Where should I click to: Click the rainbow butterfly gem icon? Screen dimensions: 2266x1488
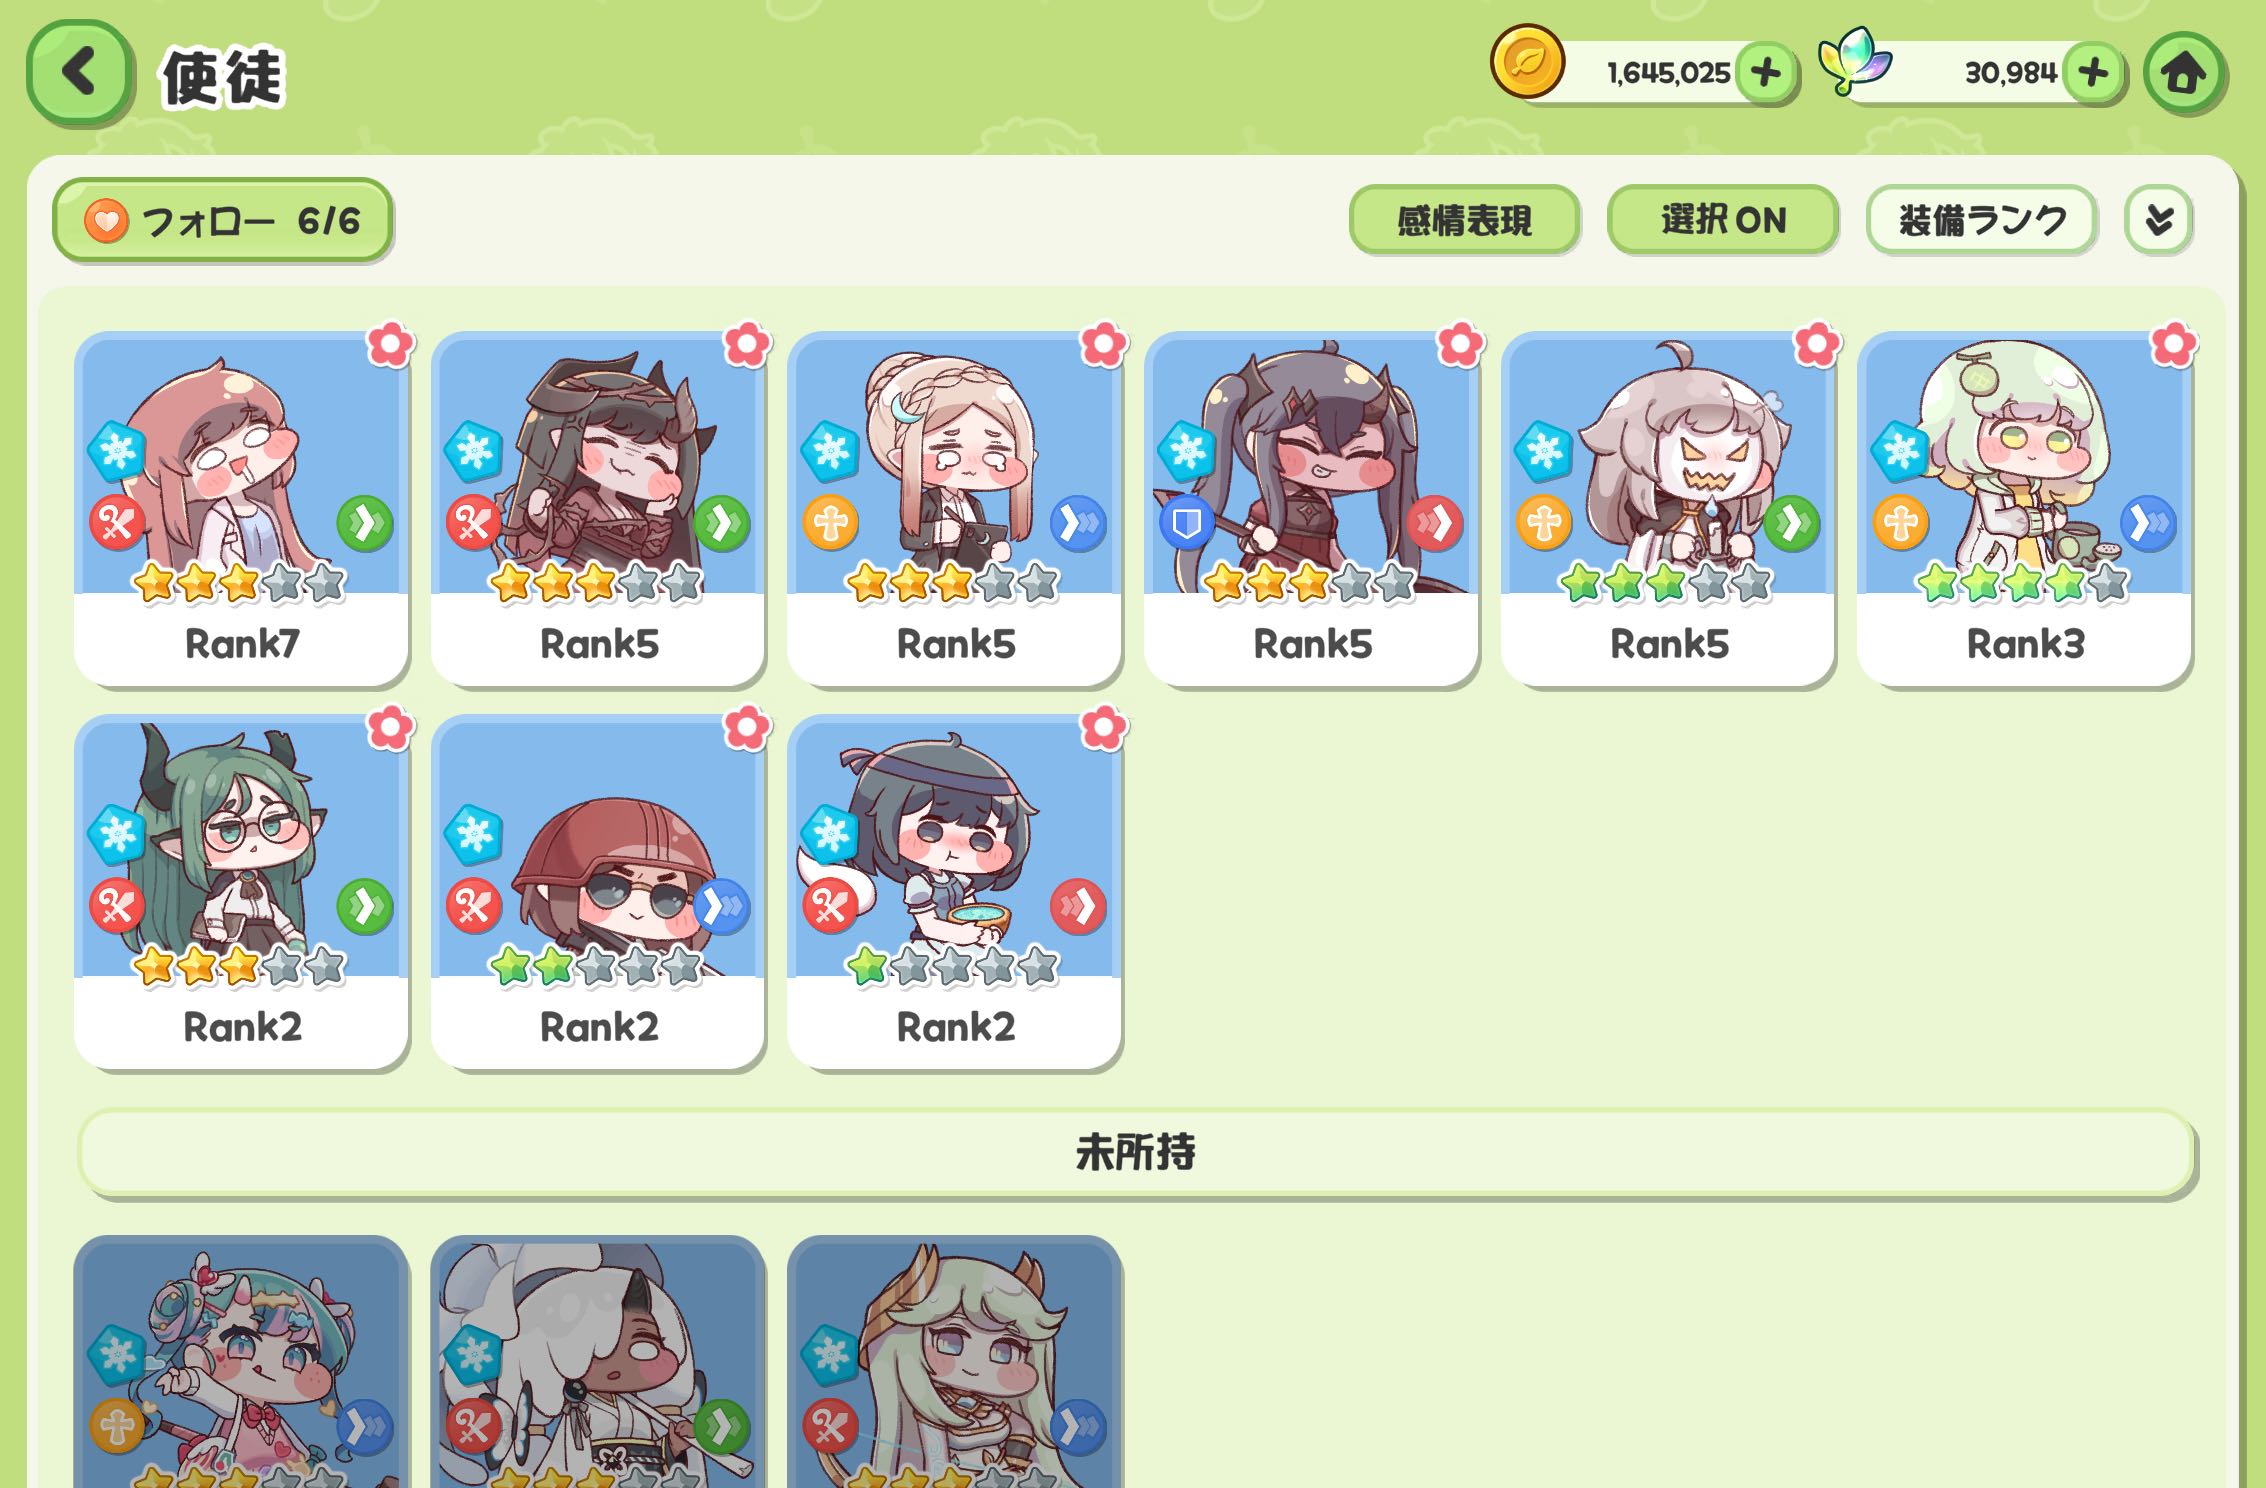[1854, 61]
